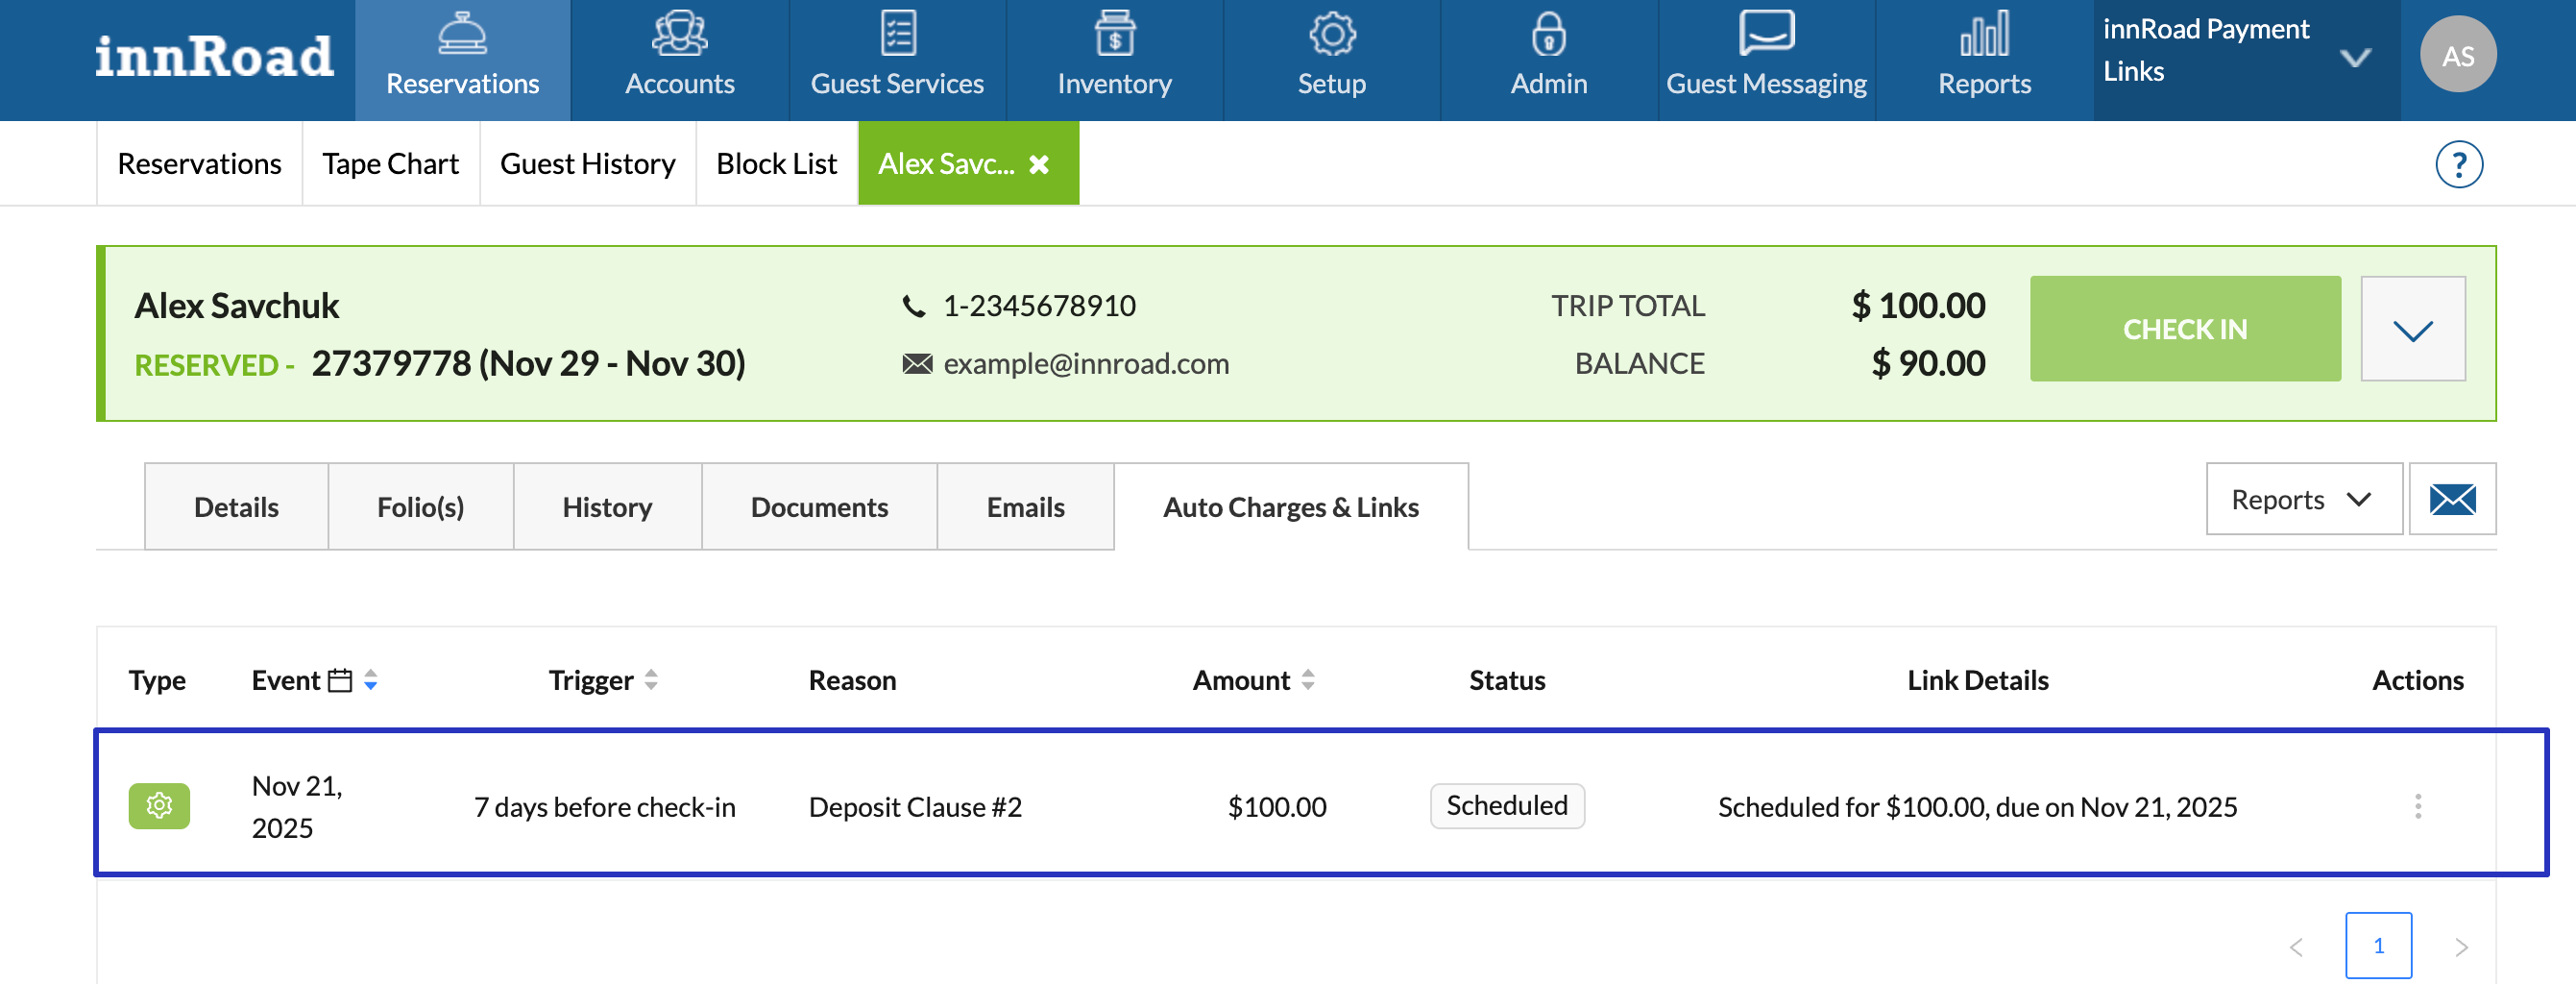The width and height of the screenshot is (2576, 984).
Task: Open the Emails tab
Action: click(x=1025, y=507)
